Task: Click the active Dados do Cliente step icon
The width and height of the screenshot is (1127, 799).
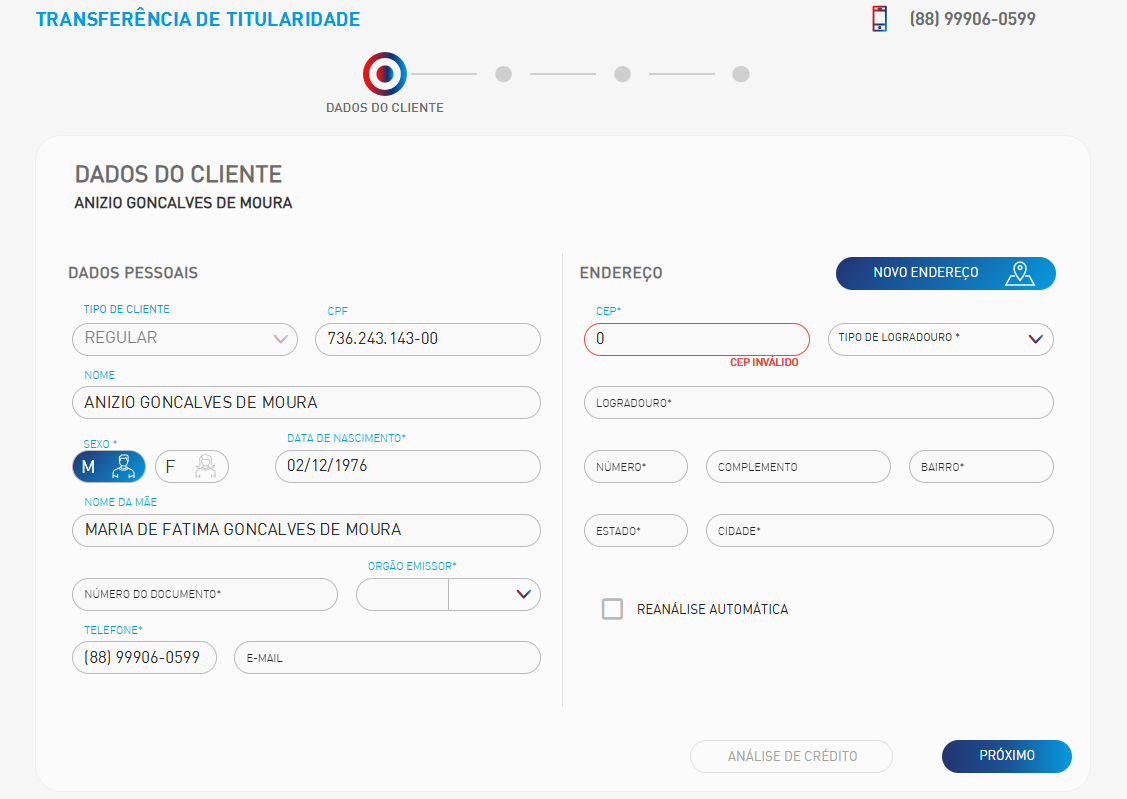Action: [x=385, y=74]
